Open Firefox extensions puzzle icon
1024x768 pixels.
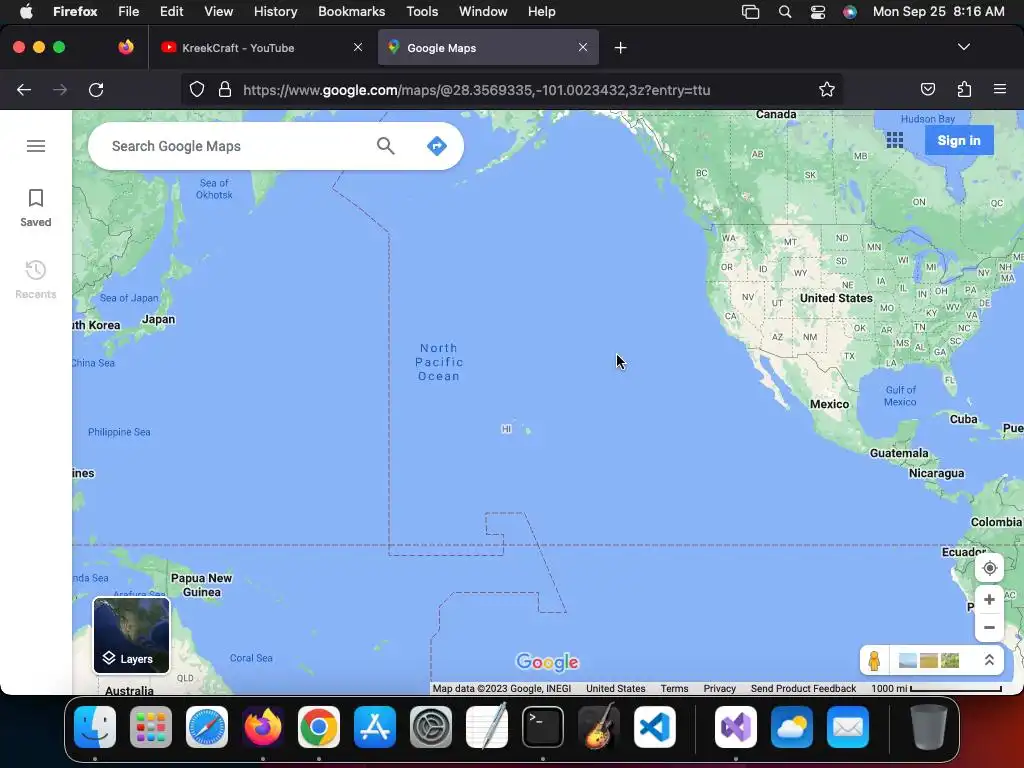pyautogui.click(x=964, y=89)
